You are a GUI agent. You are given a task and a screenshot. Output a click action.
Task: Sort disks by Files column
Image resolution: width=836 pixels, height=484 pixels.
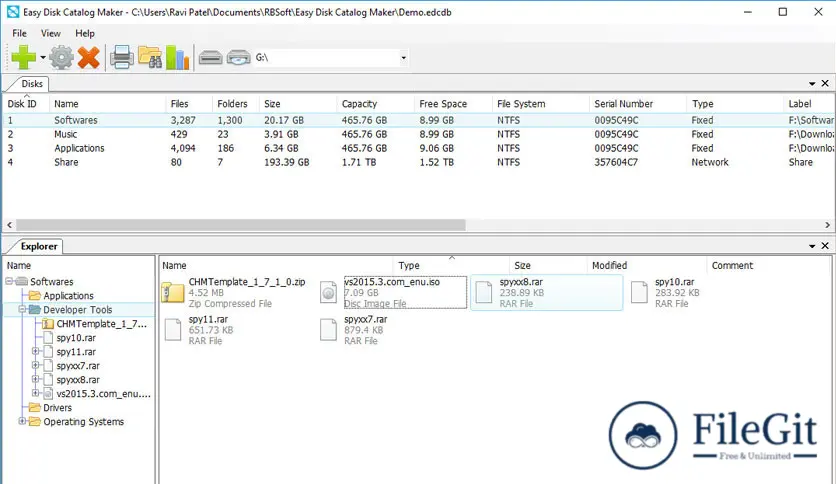click(x=189, y=104)
